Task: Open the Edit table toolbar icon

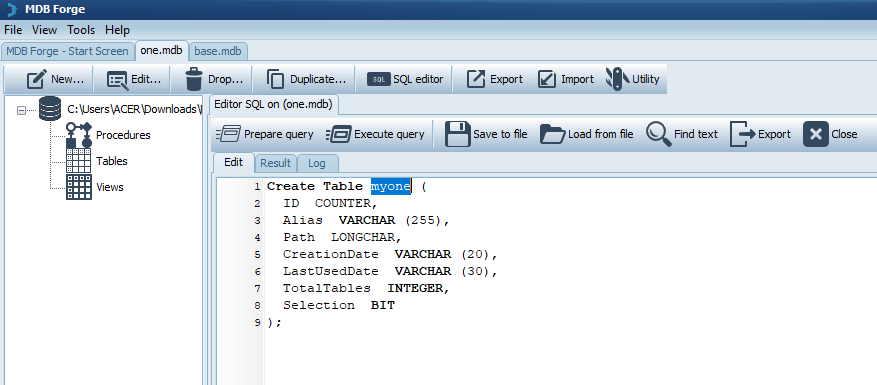Action: (117, 79)
